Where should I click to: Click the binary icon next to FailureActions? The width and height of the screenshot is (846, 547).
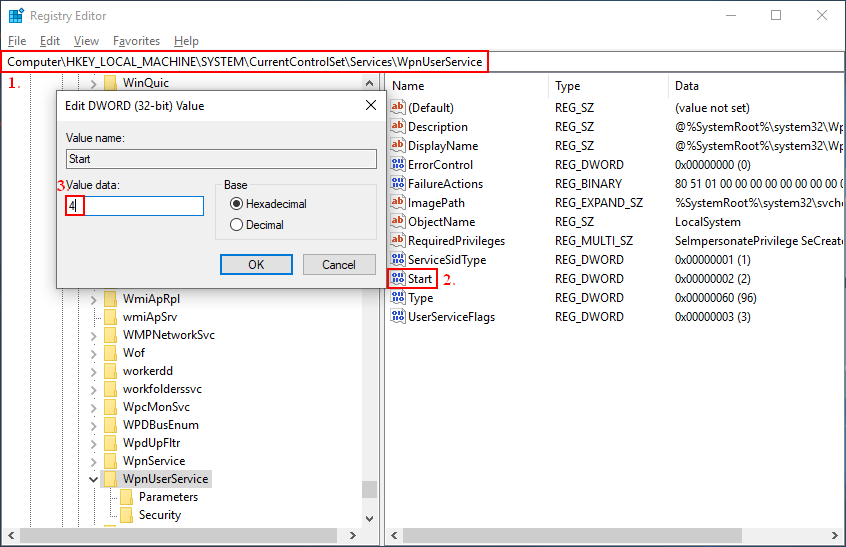point(398,184)
